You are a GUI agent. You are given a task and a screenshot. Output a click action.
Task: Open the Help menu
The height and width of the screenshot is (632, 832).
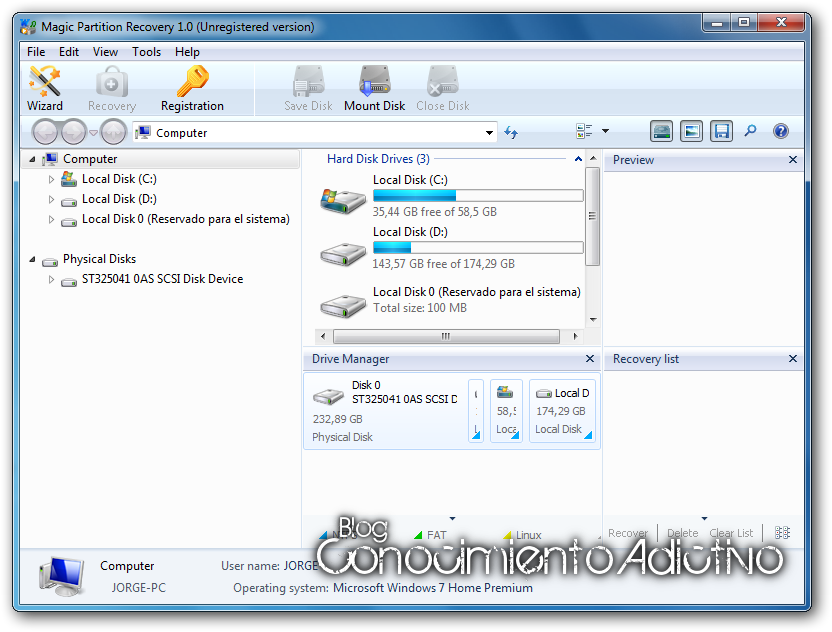(187, 52)
